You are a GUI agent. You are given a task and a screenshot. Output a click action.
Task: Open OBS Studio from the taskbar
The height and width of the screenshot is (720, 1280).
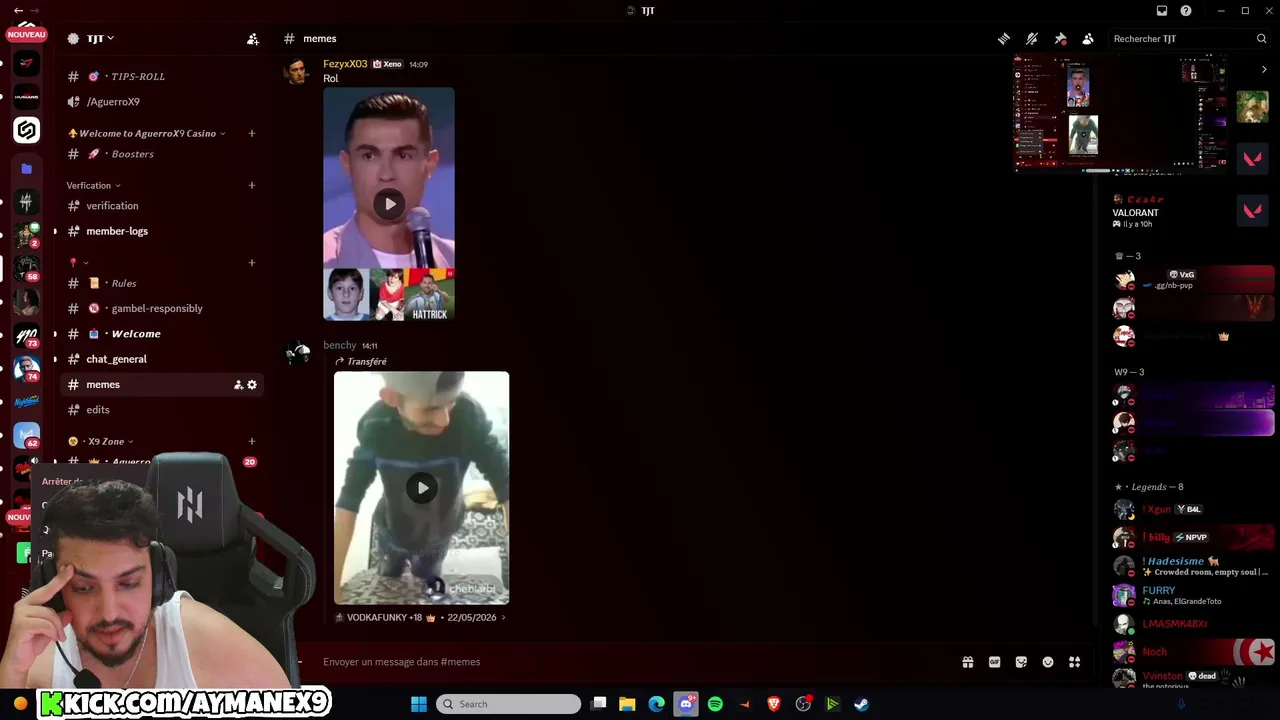coord(803,704)
